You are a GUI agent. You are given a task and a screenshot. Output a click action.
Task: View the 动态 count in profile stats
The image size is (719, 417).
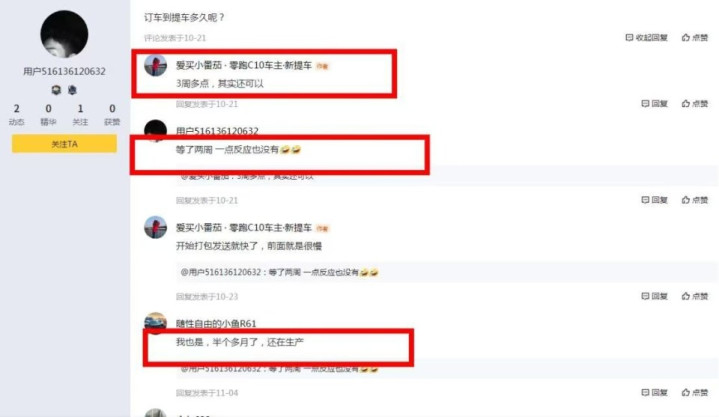(x=17, y=114)
